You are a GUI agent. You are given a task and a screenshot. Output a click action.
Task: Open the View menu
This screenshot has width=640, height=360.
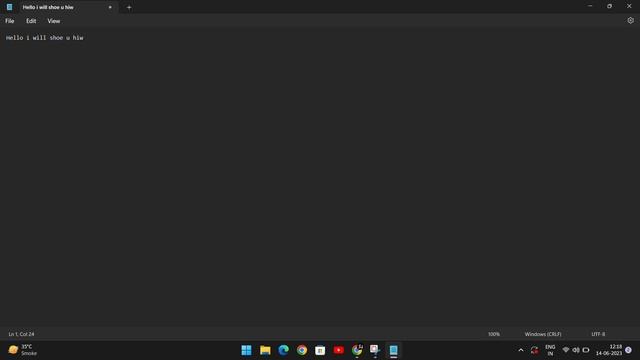(53, 21)
